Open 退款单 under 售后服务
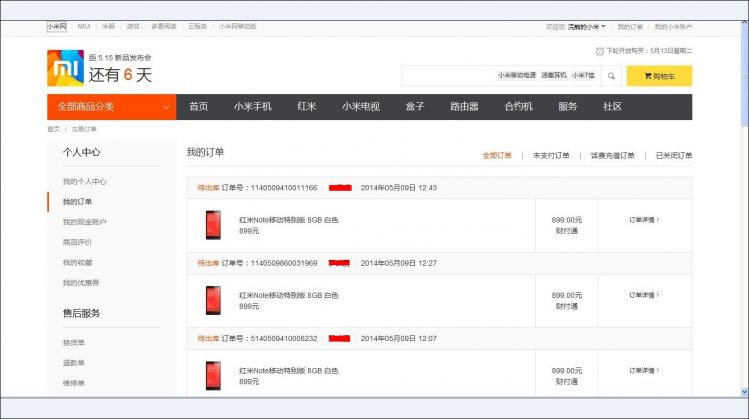This screenshot has height=419, width=749. [x=74, y=363]
